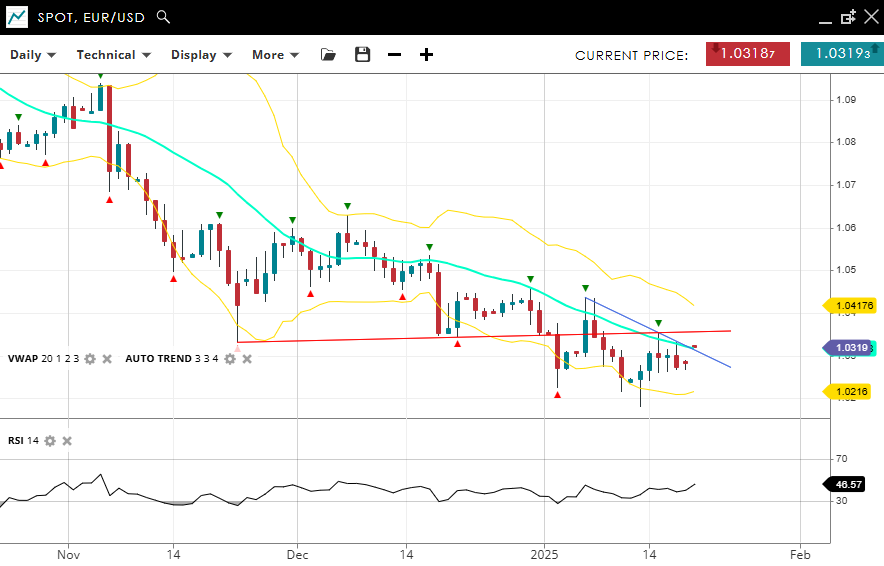Click the red sell price 1.0318 button
Screen dimensions: 884x566
[x=748, y=54]
